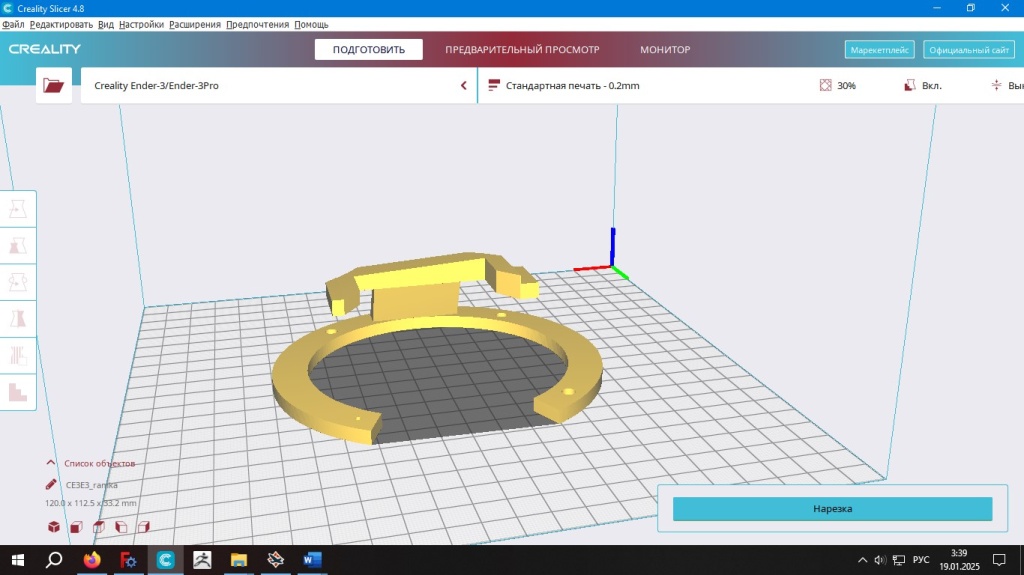Open per-model settings tool in left toolbar
Screen dimensions: 1024x575
tap(18, 355)
